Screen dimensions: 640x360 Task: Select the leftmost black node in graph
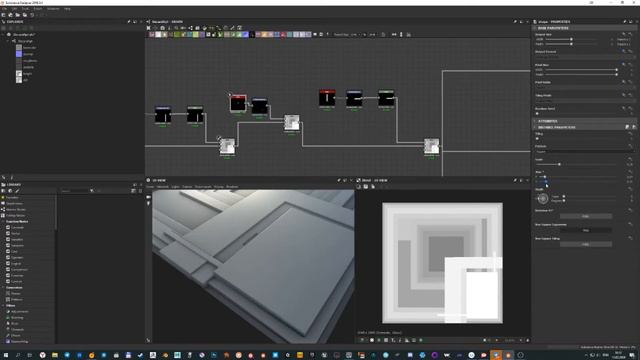pos(163,115)
